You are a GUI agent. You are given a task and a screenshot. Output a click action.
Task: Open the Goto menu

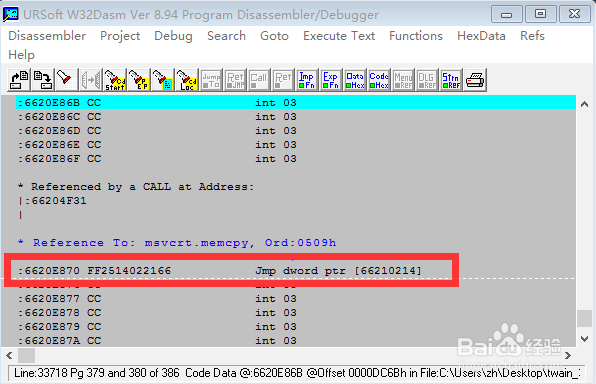(274, 36)
